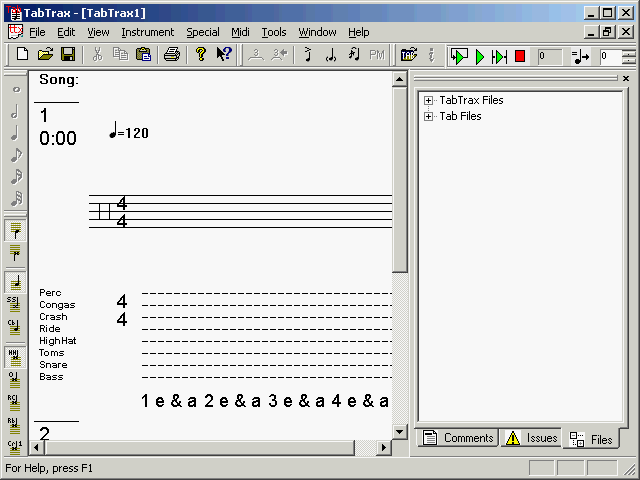Click the flam/grace note icon

coord(308,55)
